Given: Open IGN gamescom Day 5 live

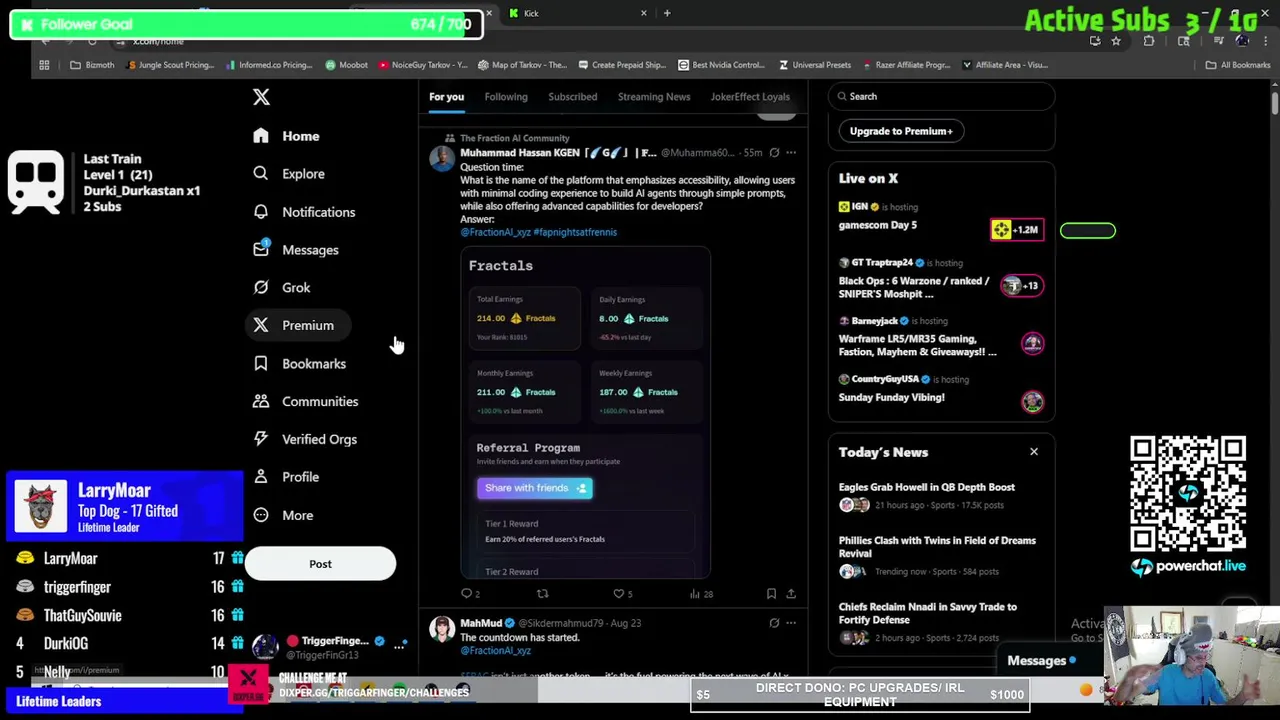Looking at the screenshot, I should click(x=941, y=216).
